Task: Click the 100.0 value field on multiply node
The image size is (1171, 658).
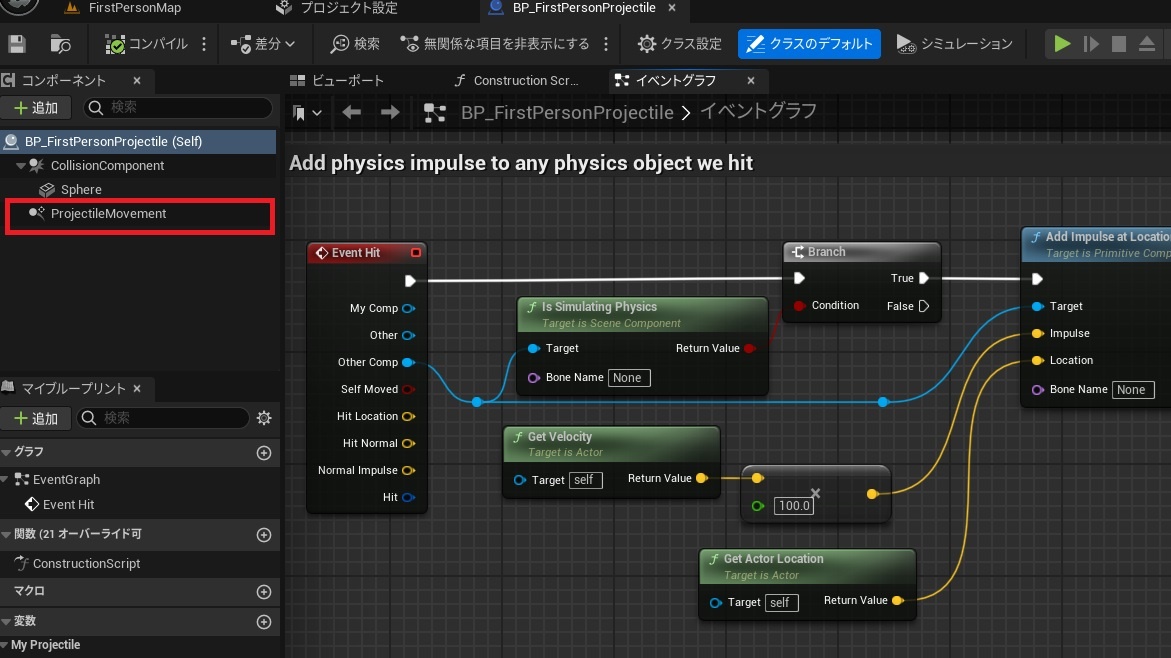Action: tap(794, 506)
